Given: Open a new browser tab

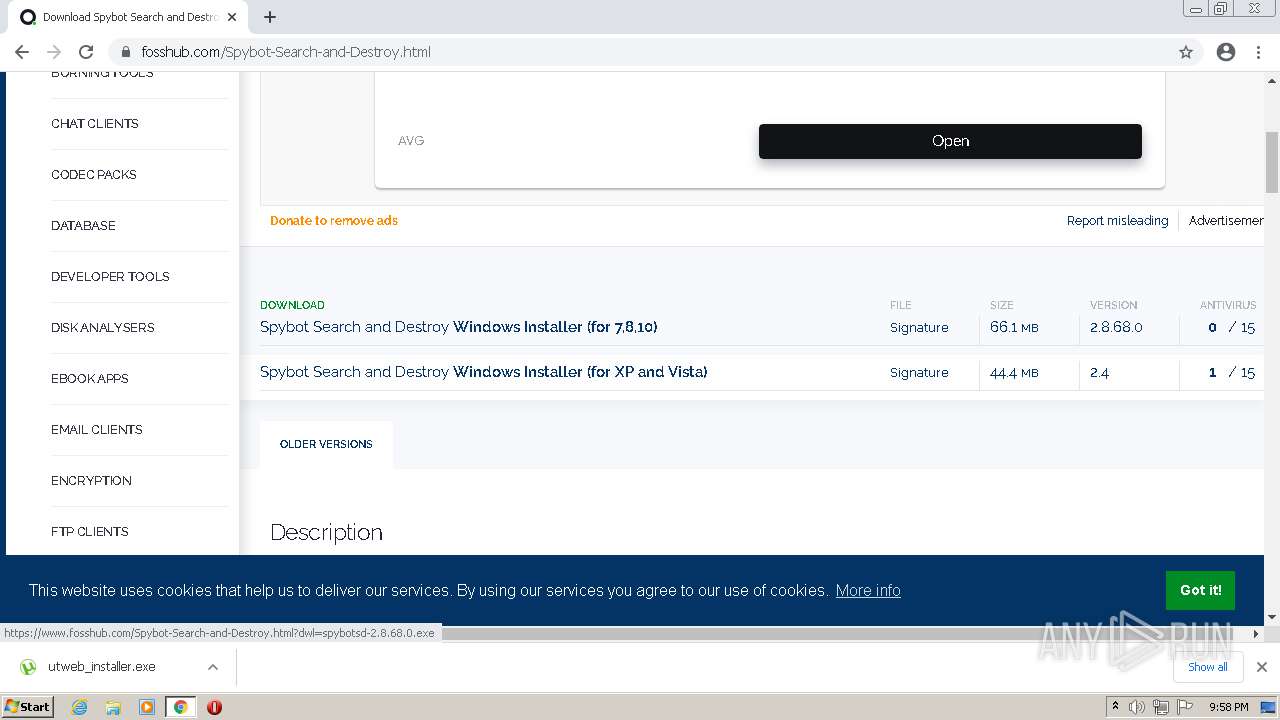Looking at the screenshot, I should (x=270, y=17).
